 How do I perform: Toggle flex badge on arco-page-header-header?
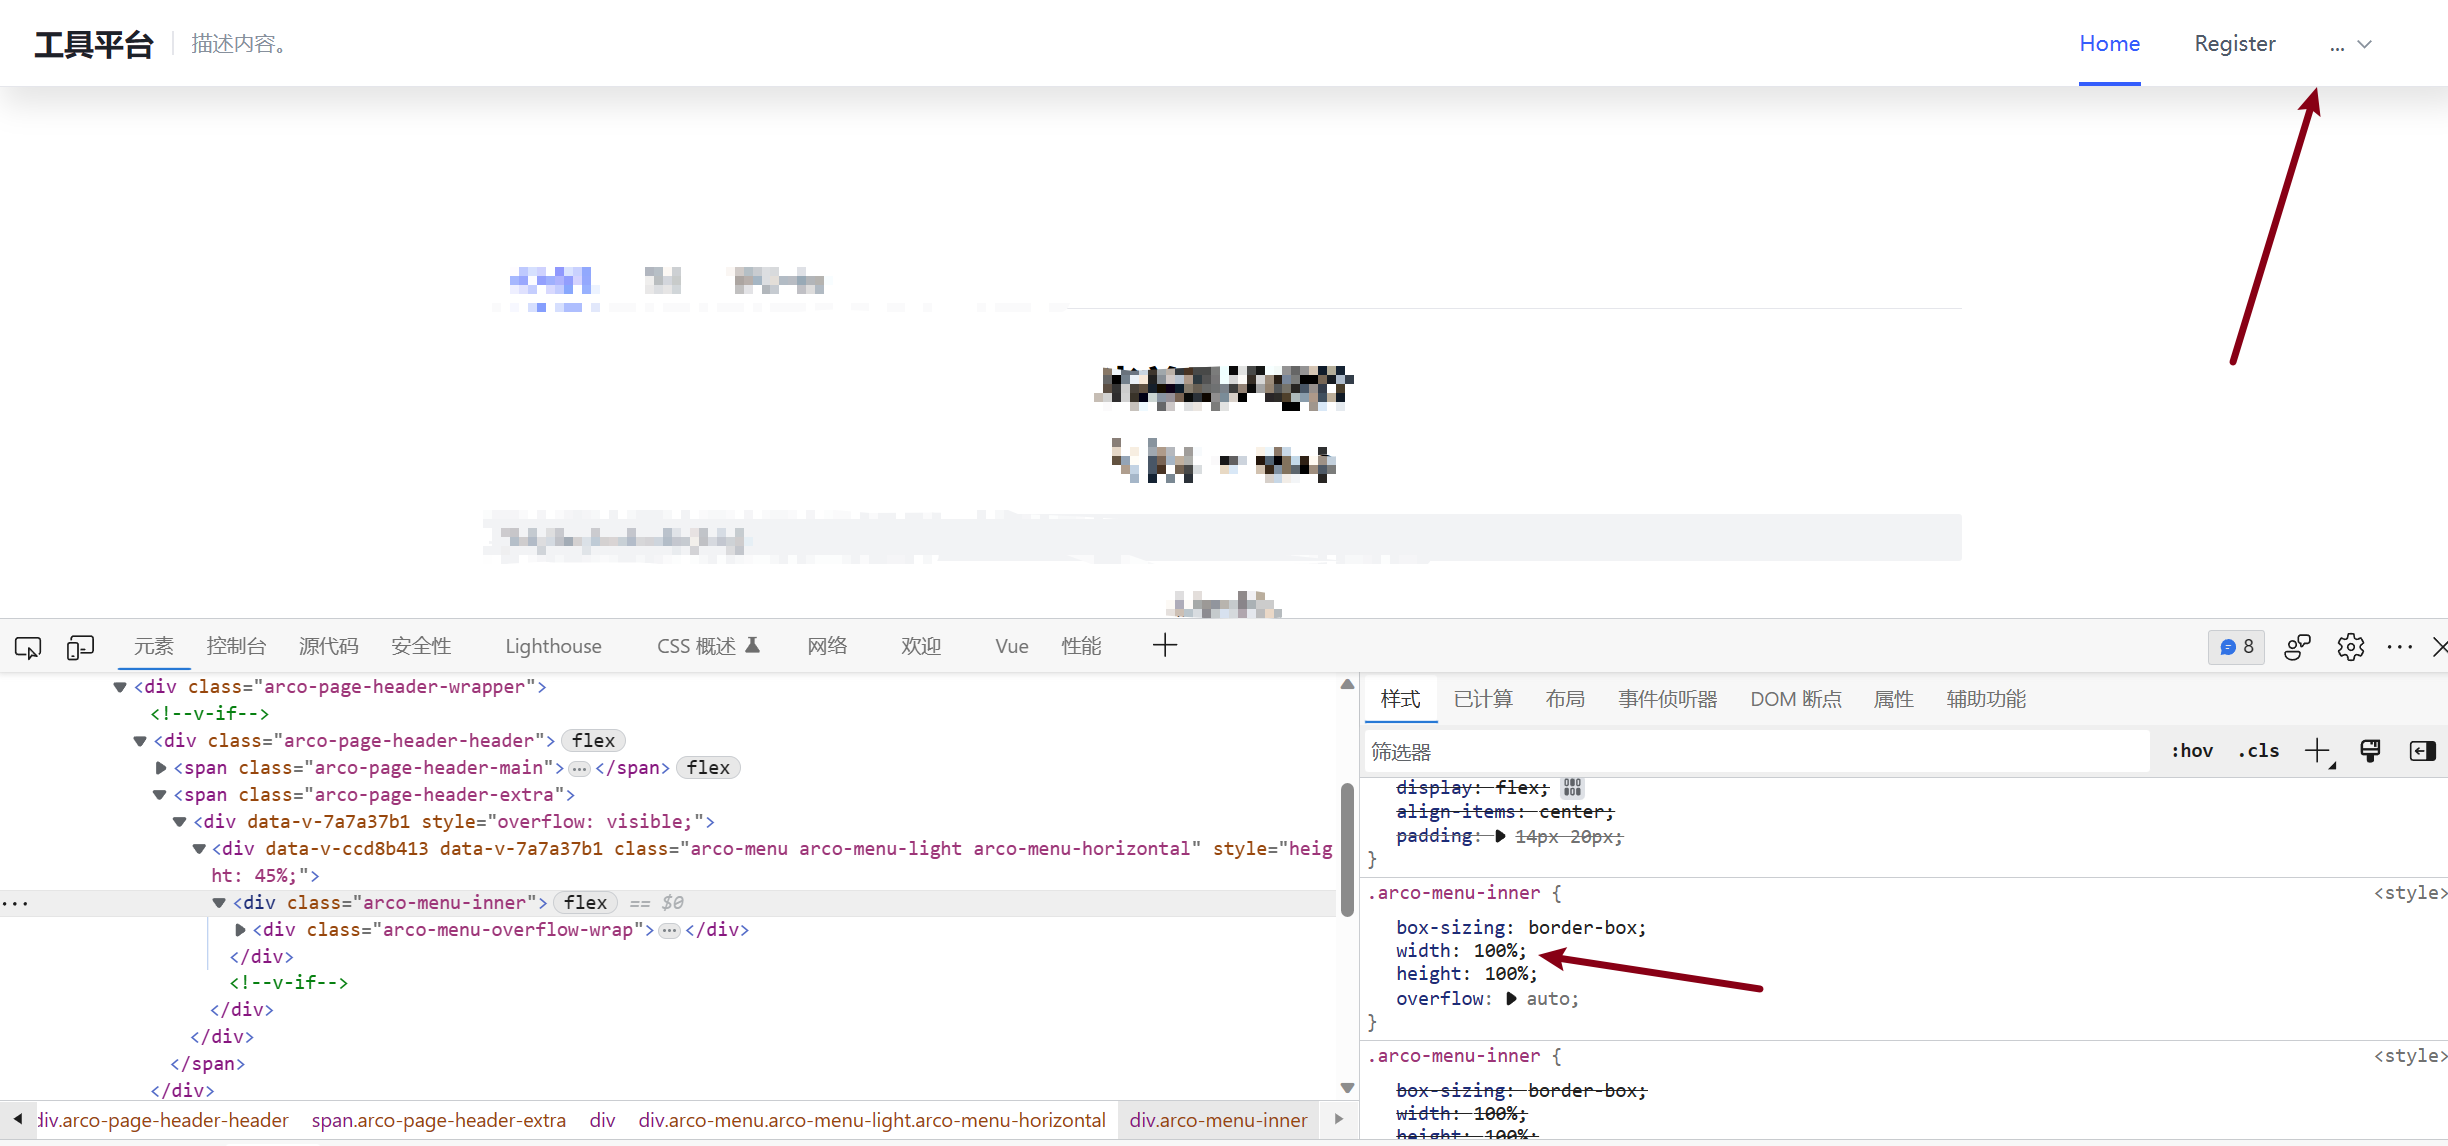594,741
